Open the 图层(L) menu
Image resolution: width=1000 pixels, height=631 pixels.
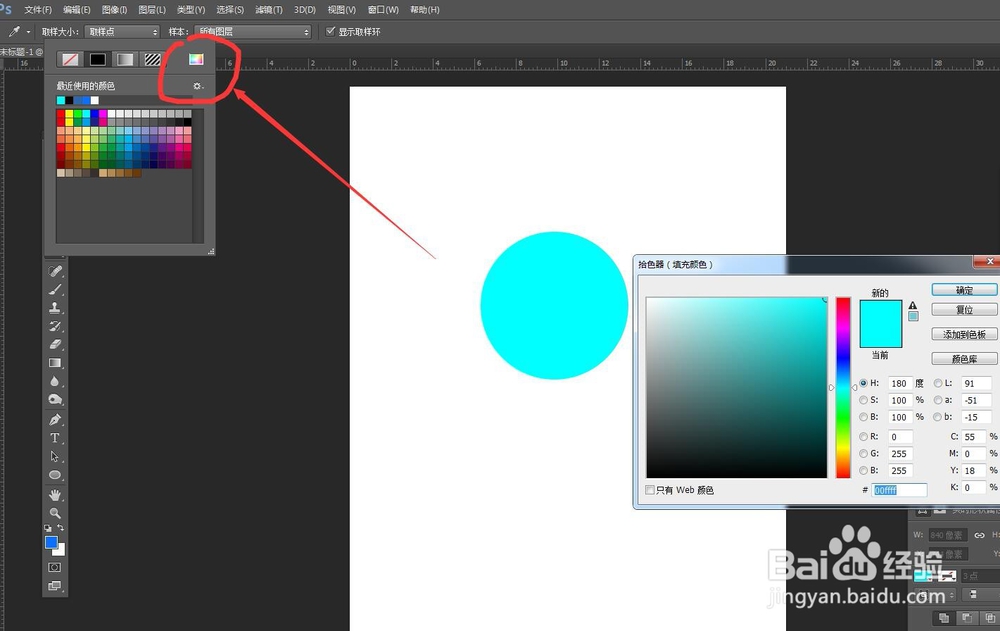point(152,10)
